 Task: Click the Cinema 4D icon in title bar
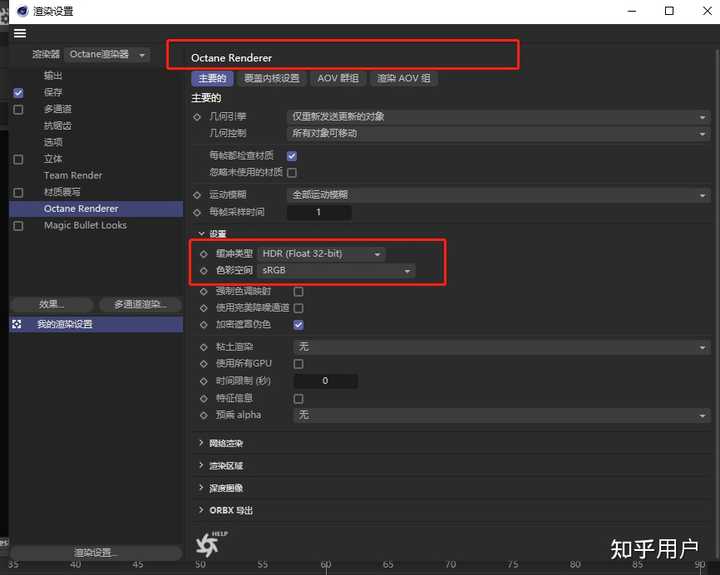coord(22,11)
